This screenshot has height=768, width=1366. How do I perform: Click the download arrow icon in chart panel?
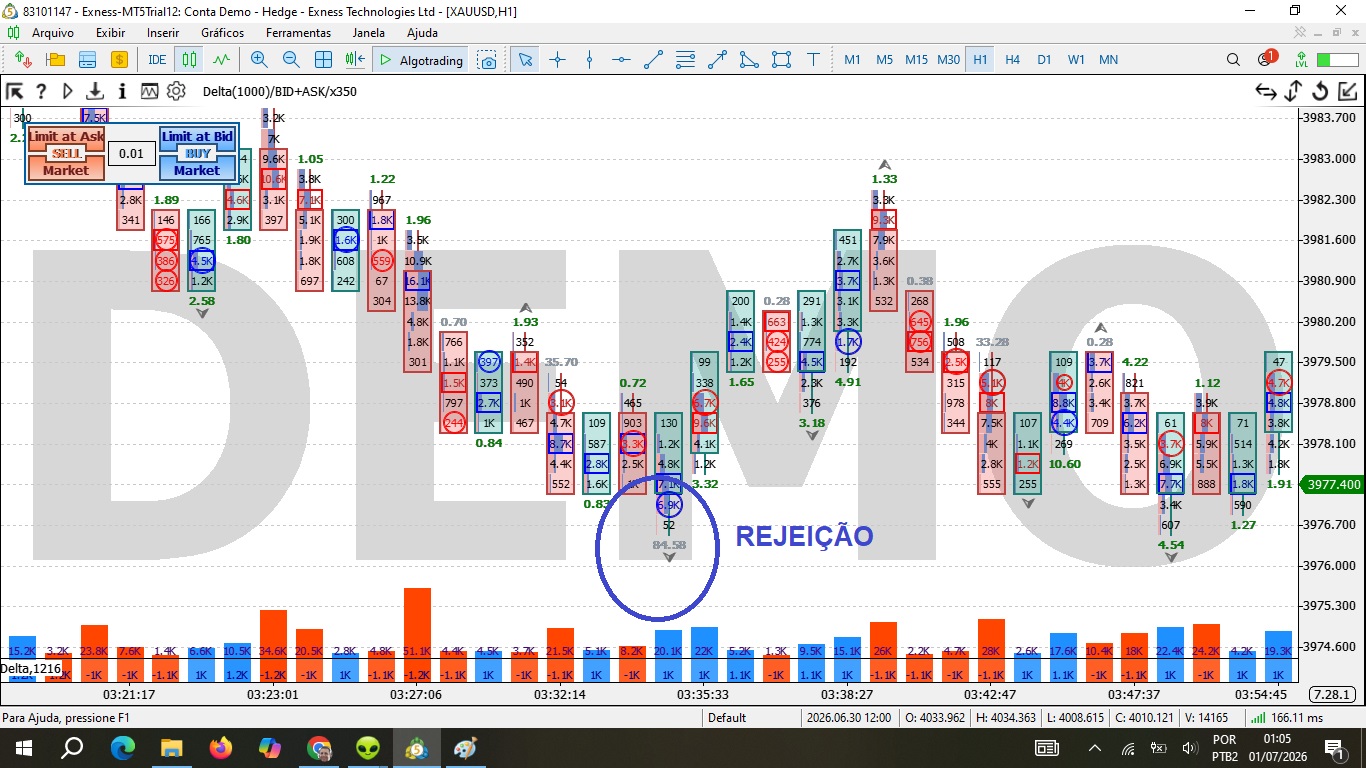tap(95, 91)
